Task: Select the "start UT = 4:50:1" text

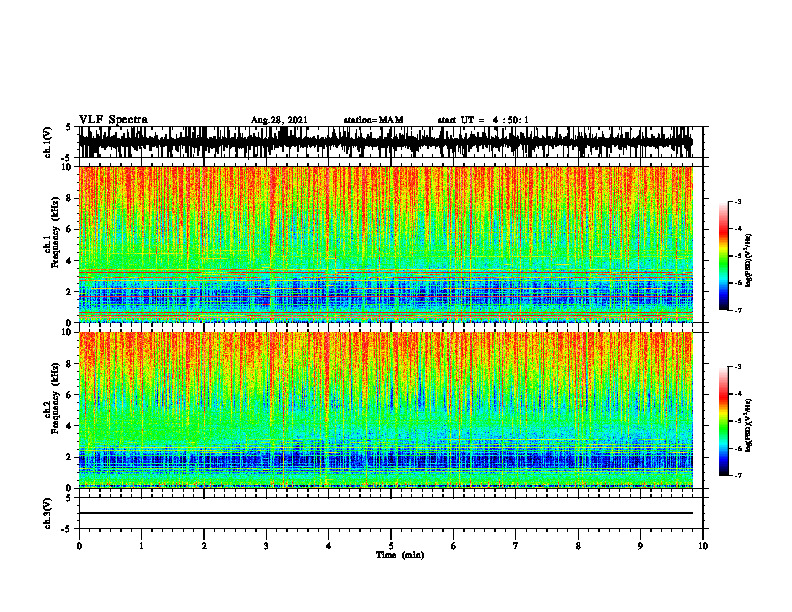Action: pos(483,120)
